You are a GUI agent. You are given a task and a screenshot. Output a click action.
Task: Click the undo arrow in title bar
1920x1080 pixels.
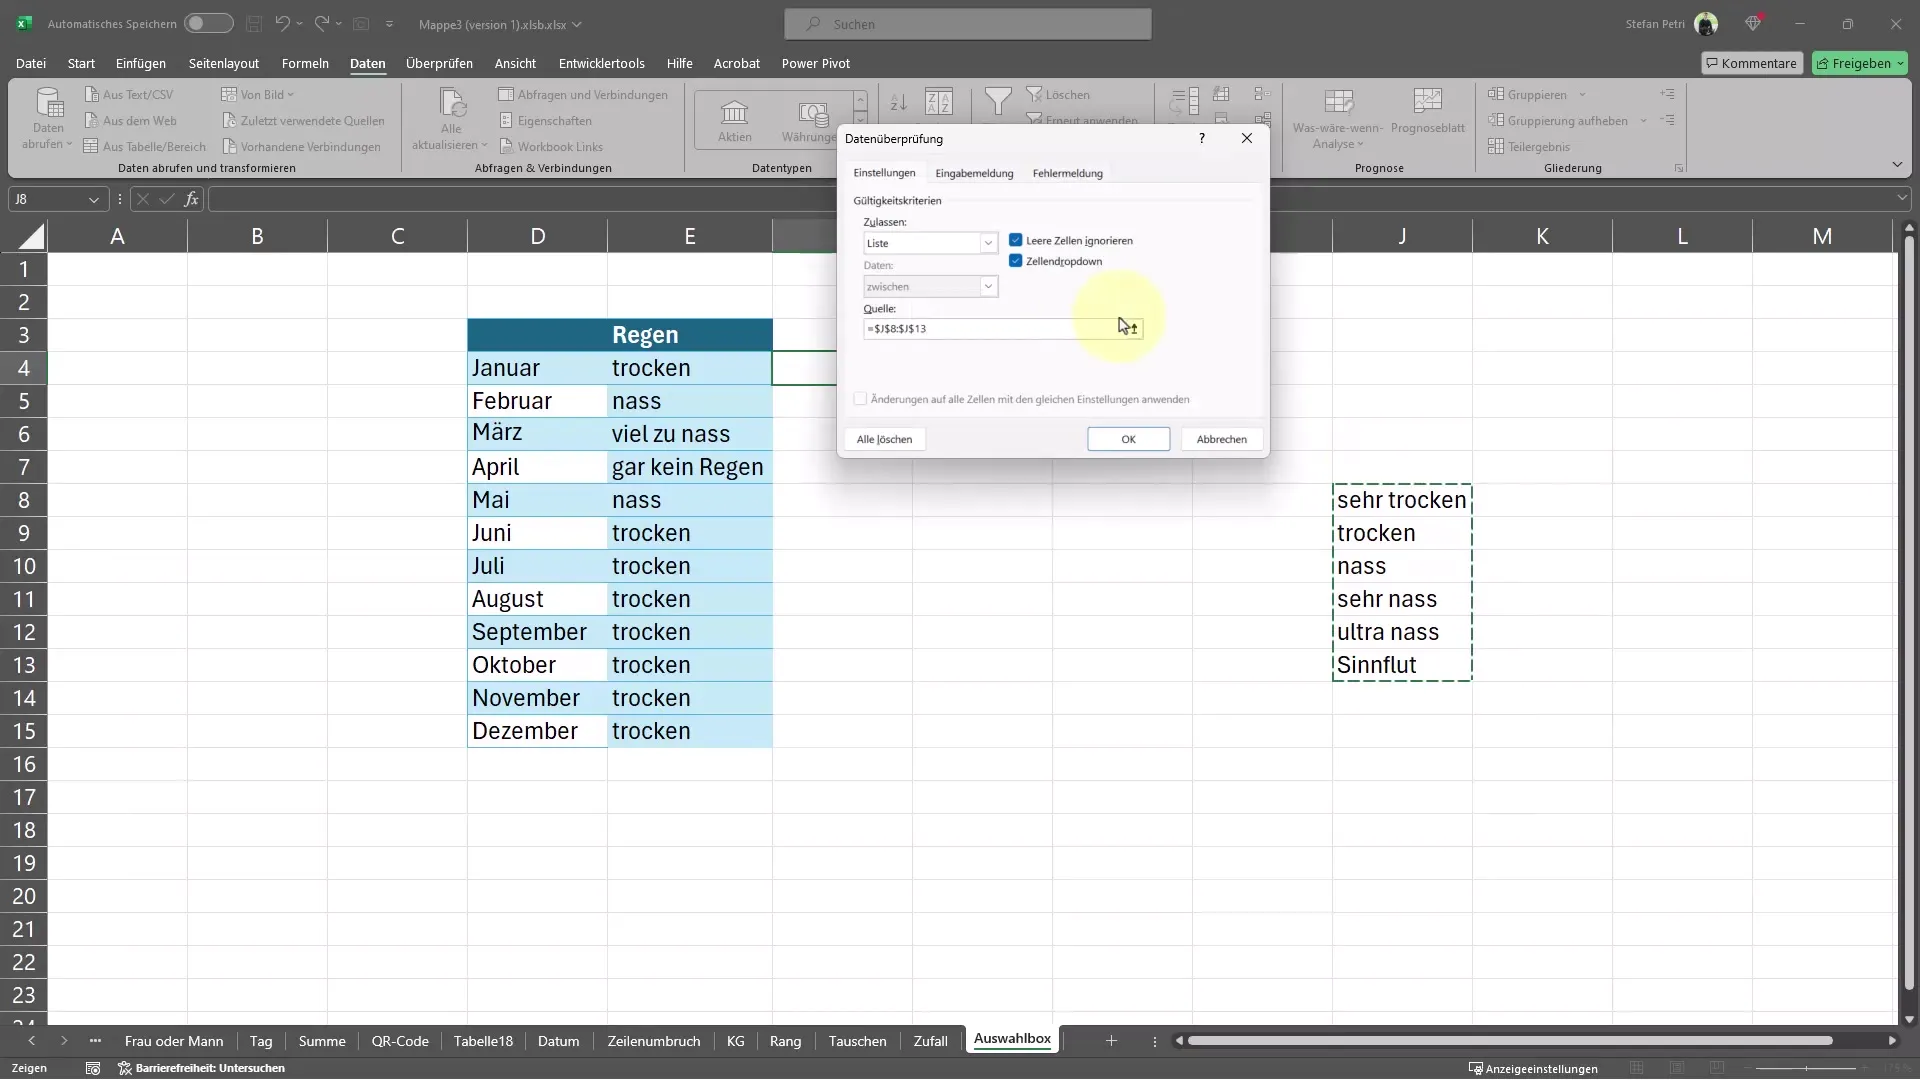coord(282,23)
